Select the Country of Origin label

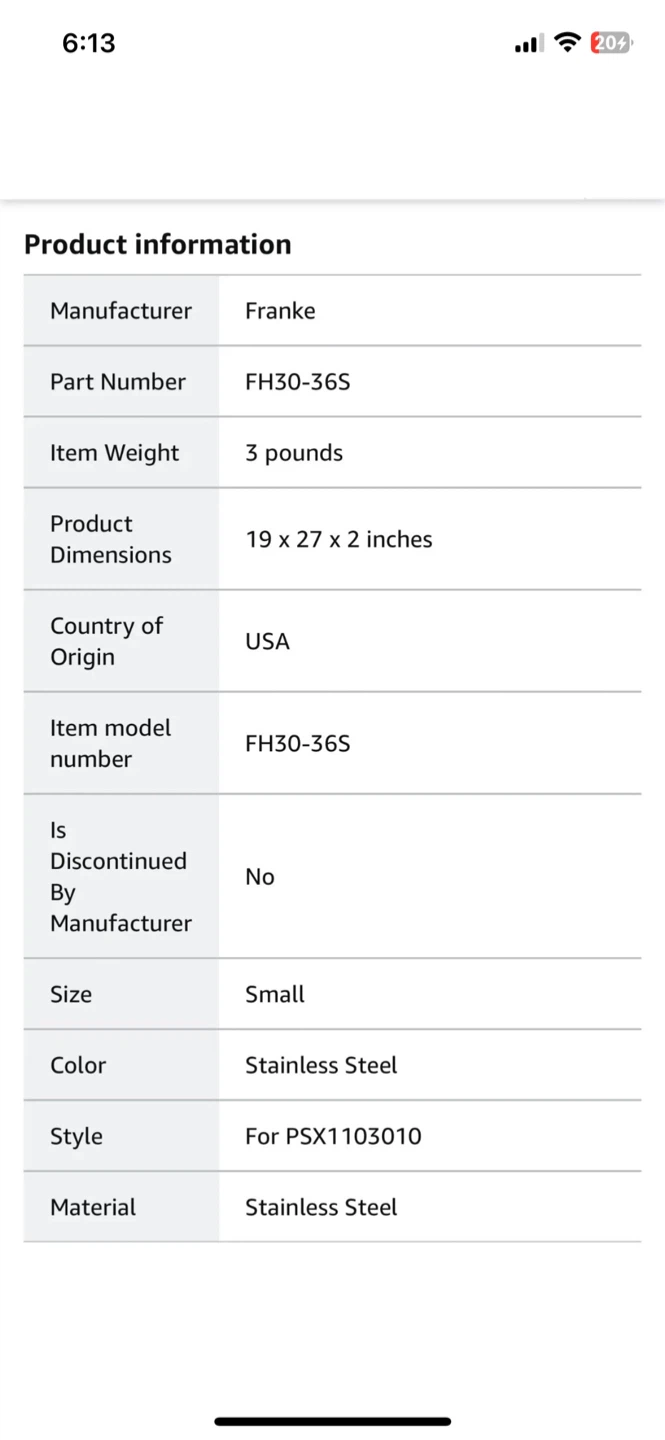pos(106,641)
